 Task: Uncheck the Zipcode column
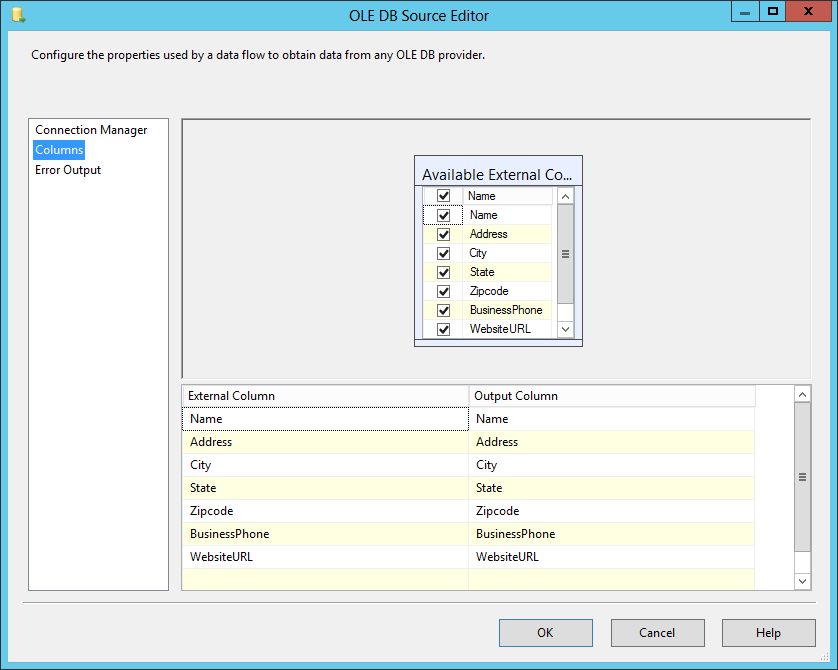(442, 290)
